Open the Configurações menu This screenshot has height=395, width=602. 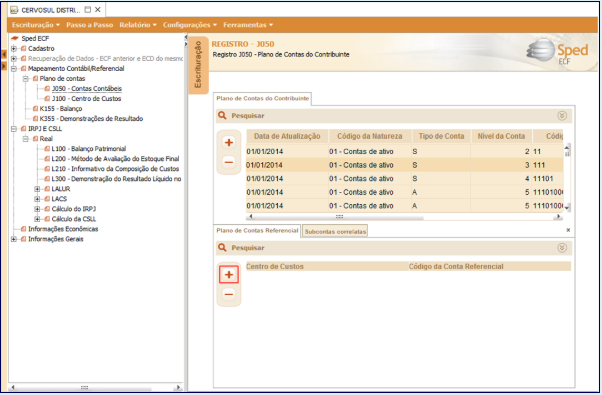pos(190,25)
